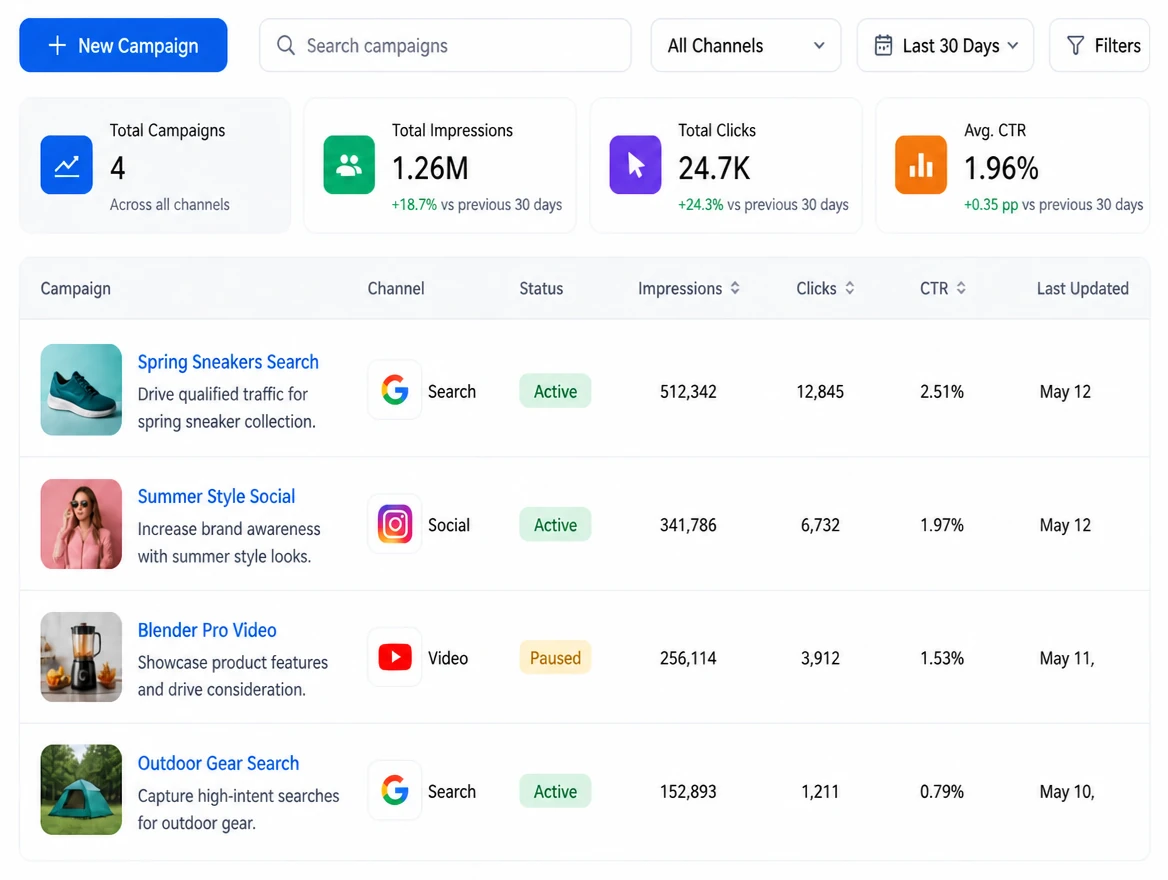The image size is (1168, 880).
Task: Click the Social channel label
Action: pyautogui.click(x=448, y=525)
